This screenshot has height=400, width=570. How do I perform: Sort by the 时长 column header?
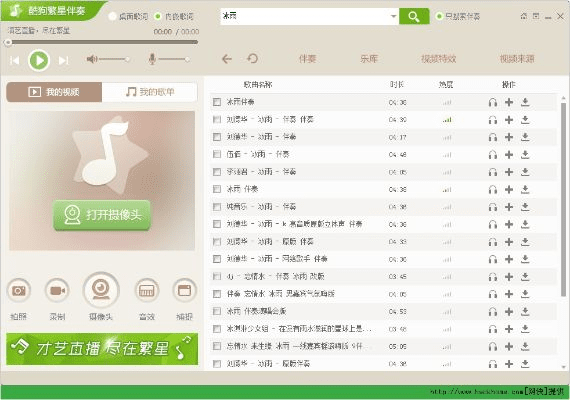[397, 85]
